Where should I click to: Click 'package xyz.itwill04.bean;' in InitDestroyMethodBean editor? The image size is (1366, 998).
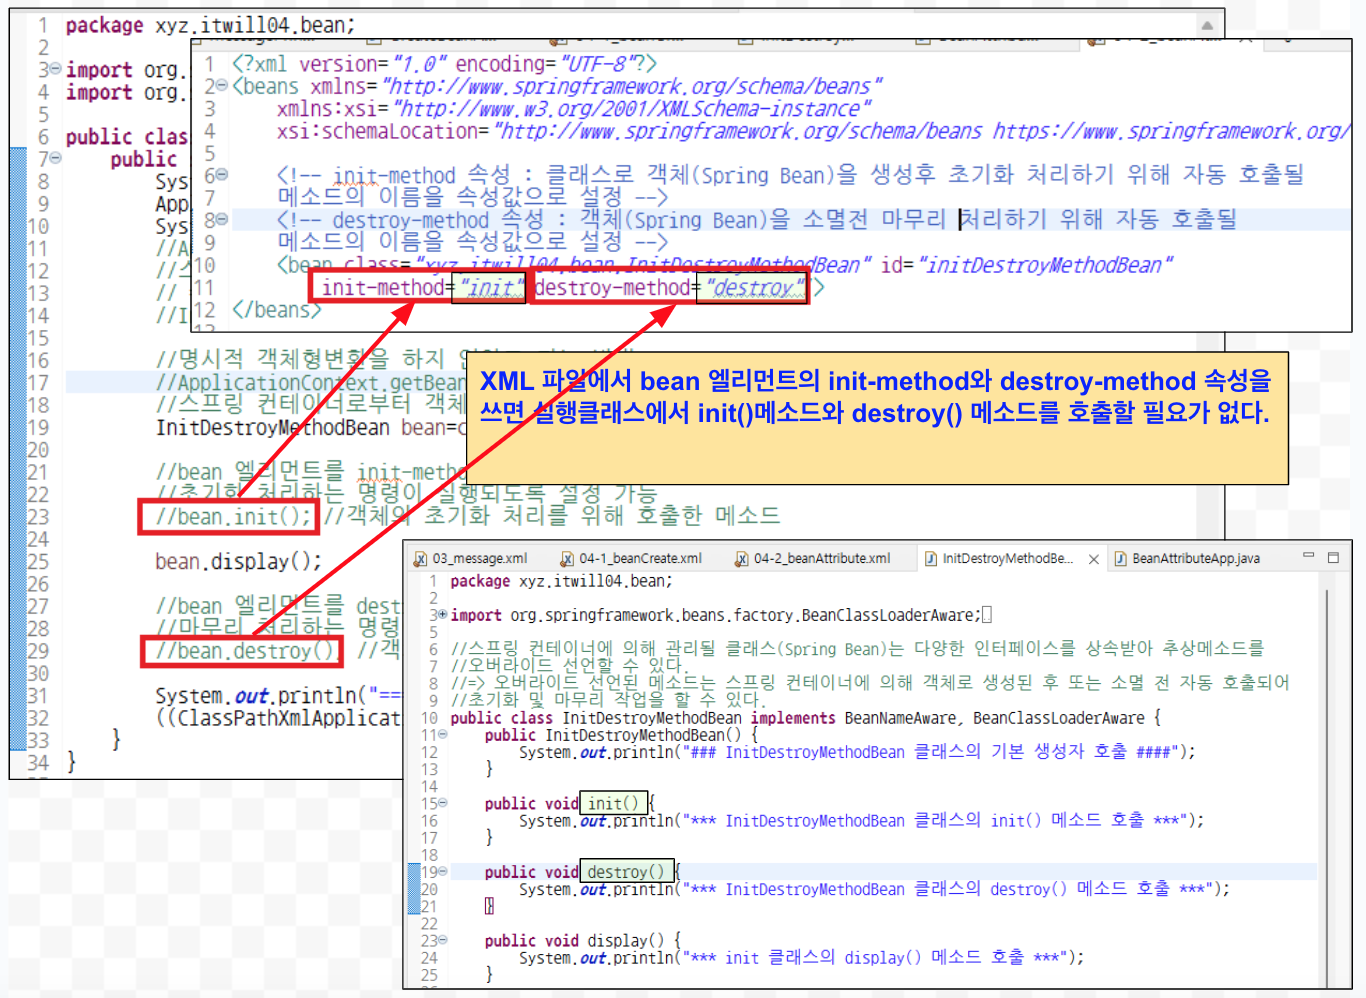pos(561,581)
